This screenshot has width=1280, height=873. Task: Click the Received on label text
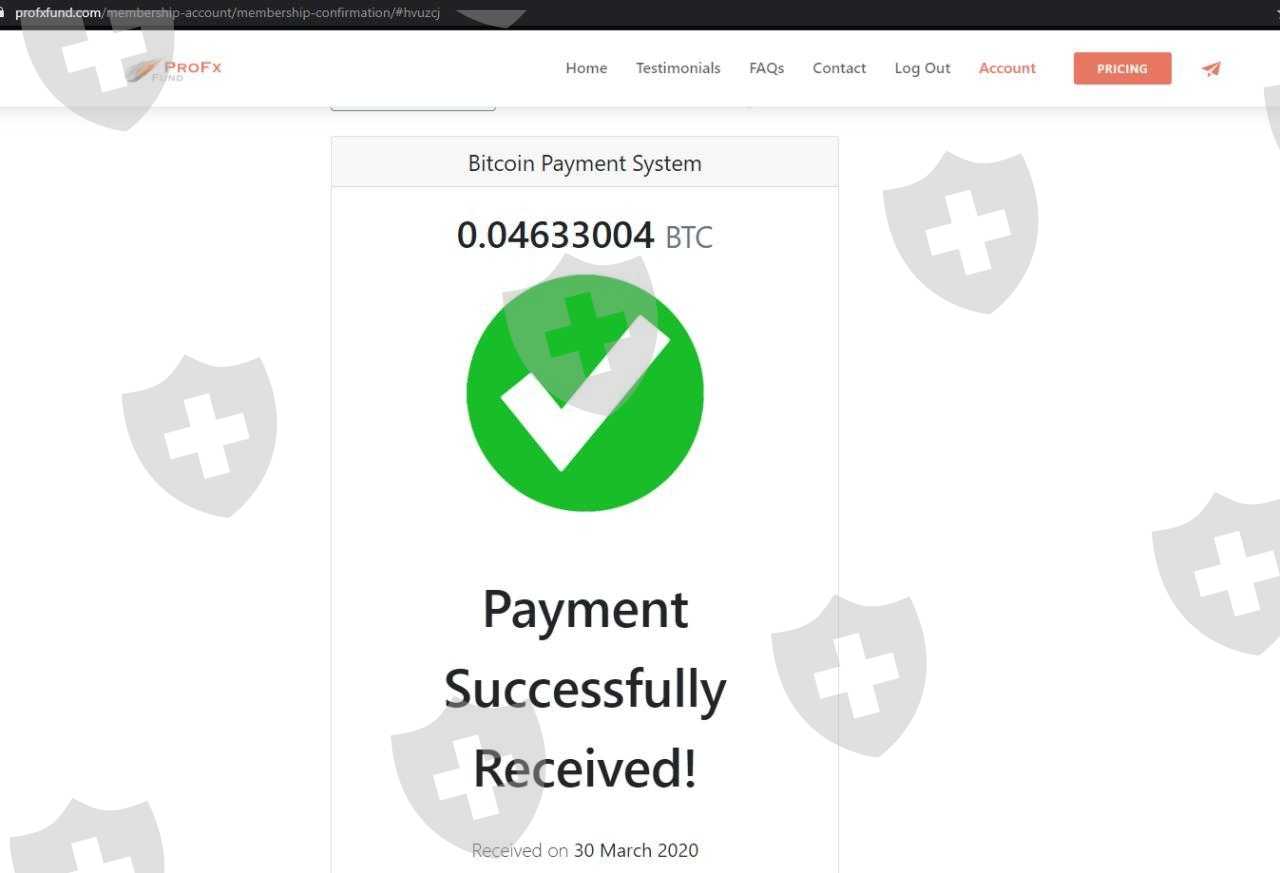tap(520, 851)
